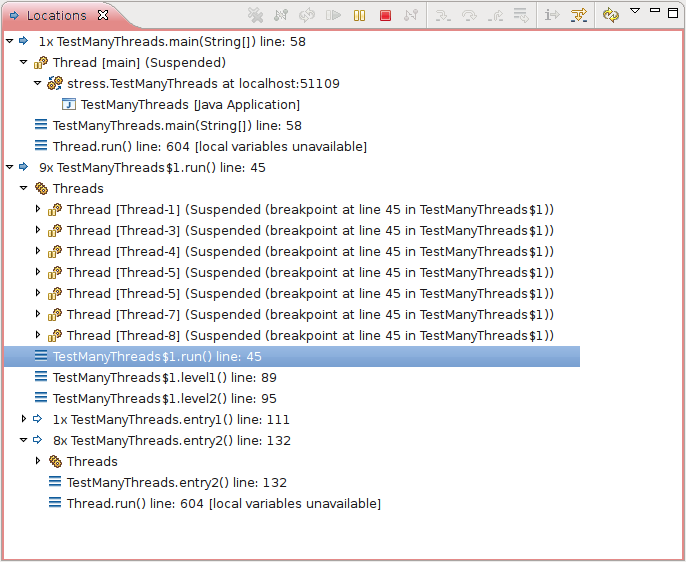Screen dimensions: 686x562
Task: Select '1x TestManyThreads.entry1() line: 111' row
Action: [x=171, y=419]
